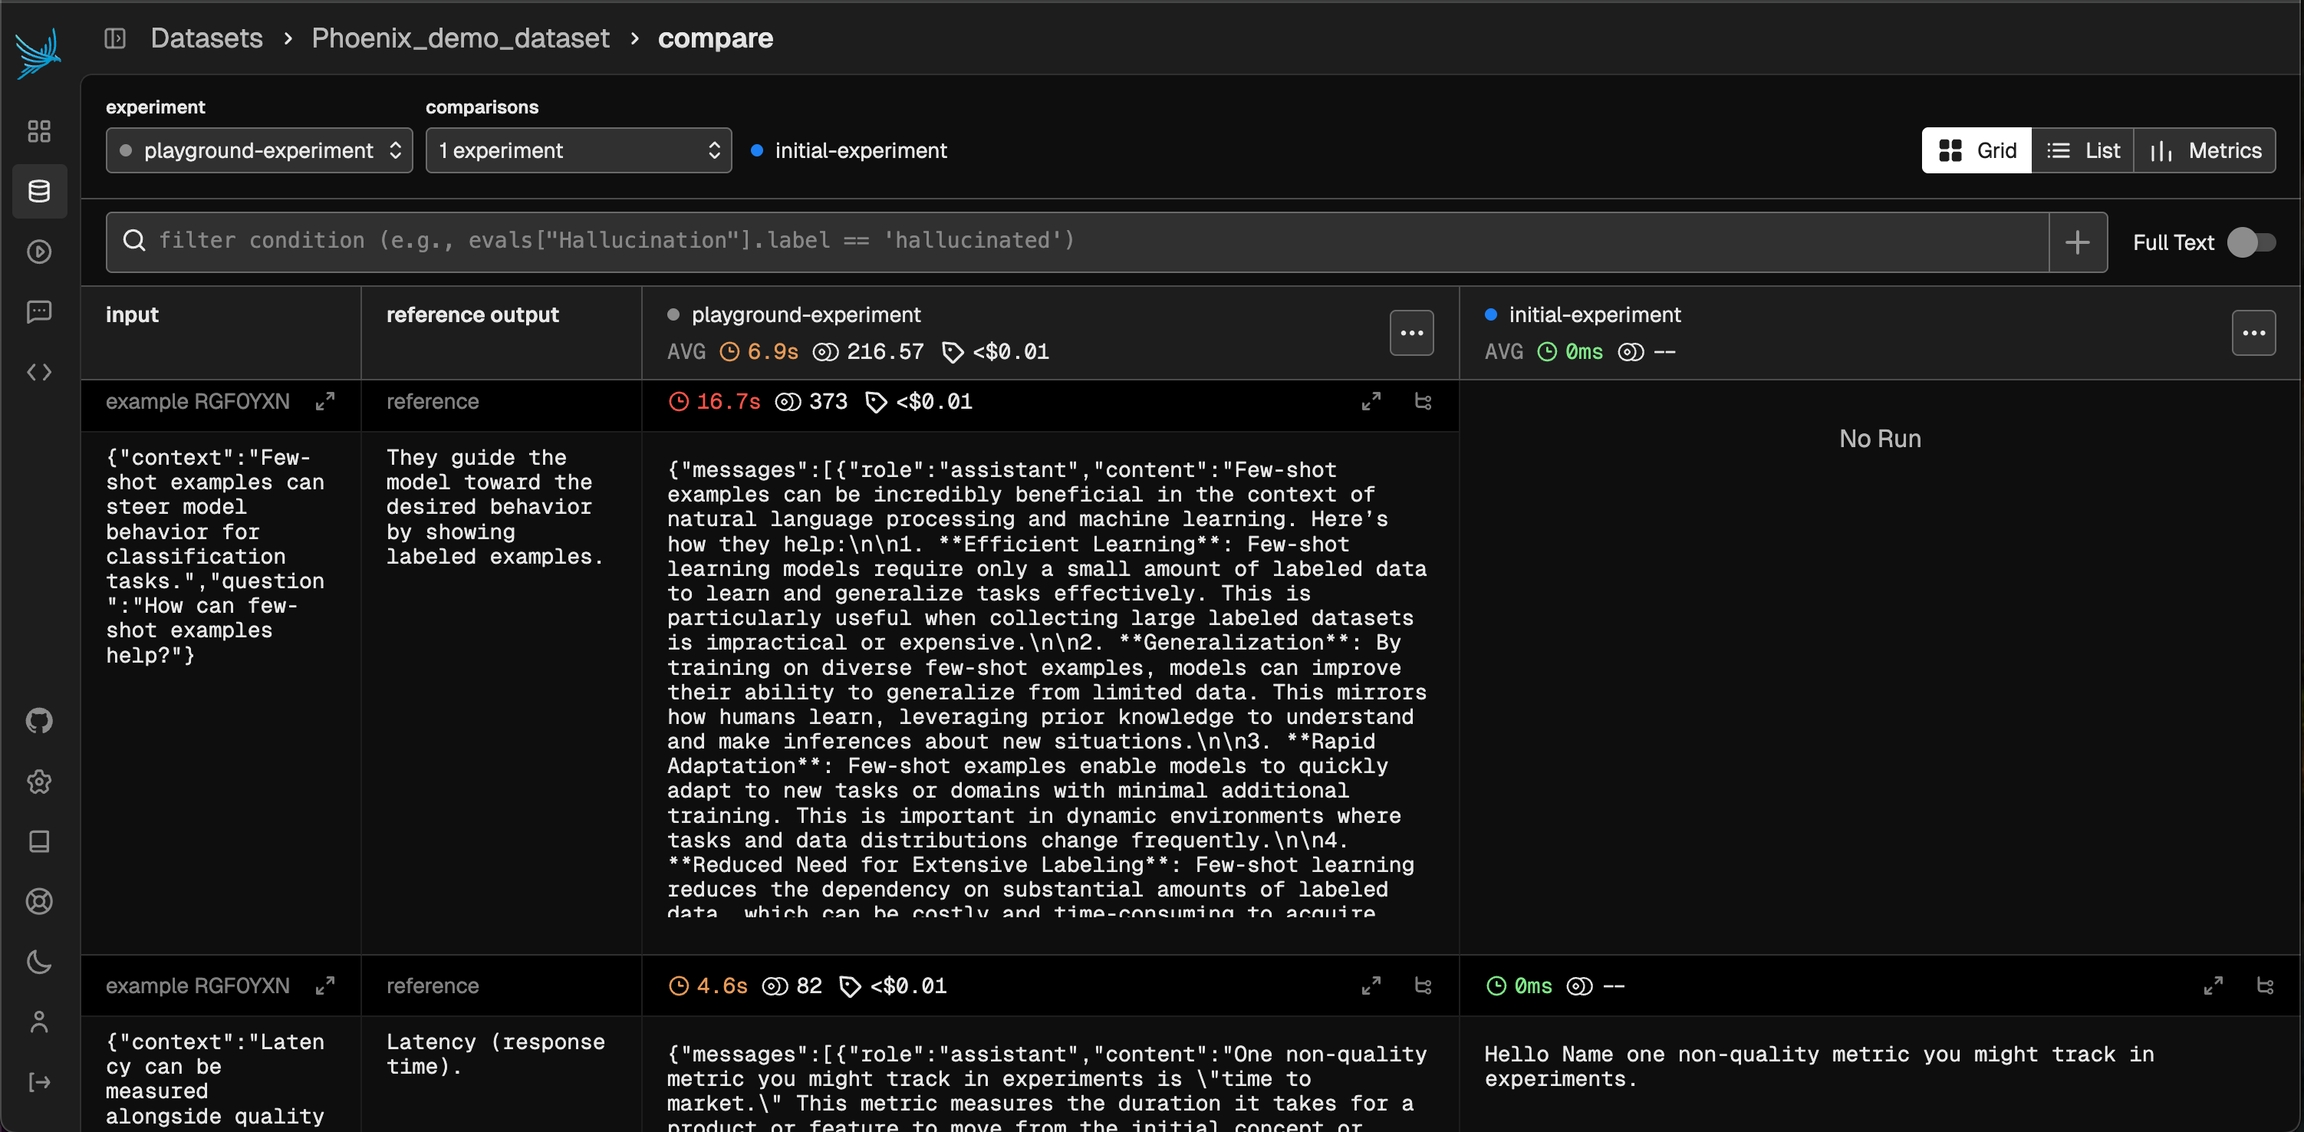Switch to the List view
2304x1132 pixels.
(2083, 150)
